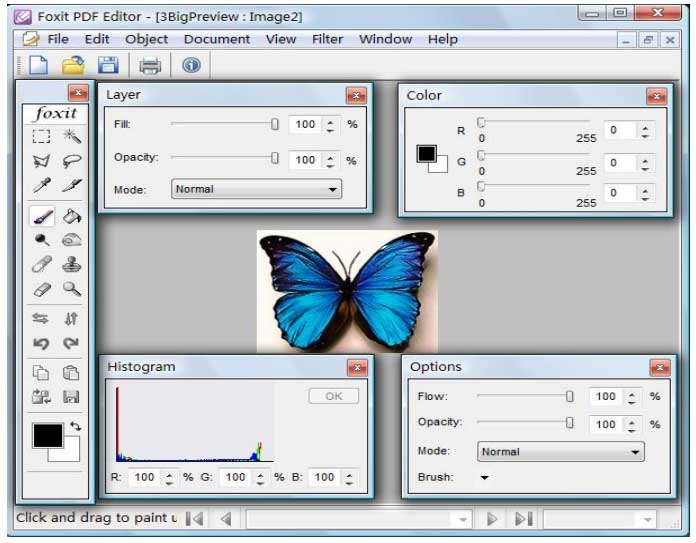Close the Histogram panel
The width and height of the screenshot is (696, 543).
coord(357,368)
